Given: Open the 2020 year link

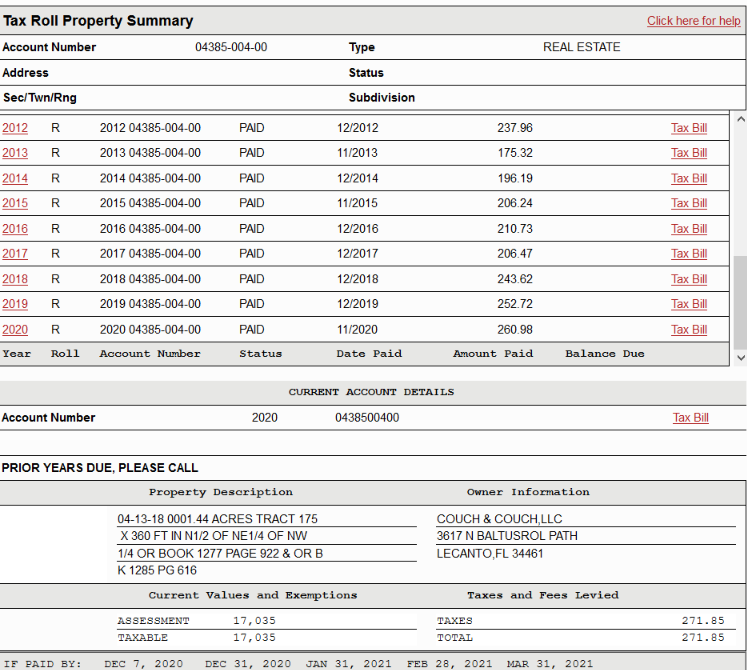Looking at the screenshot, I should (x=15, y=330).
